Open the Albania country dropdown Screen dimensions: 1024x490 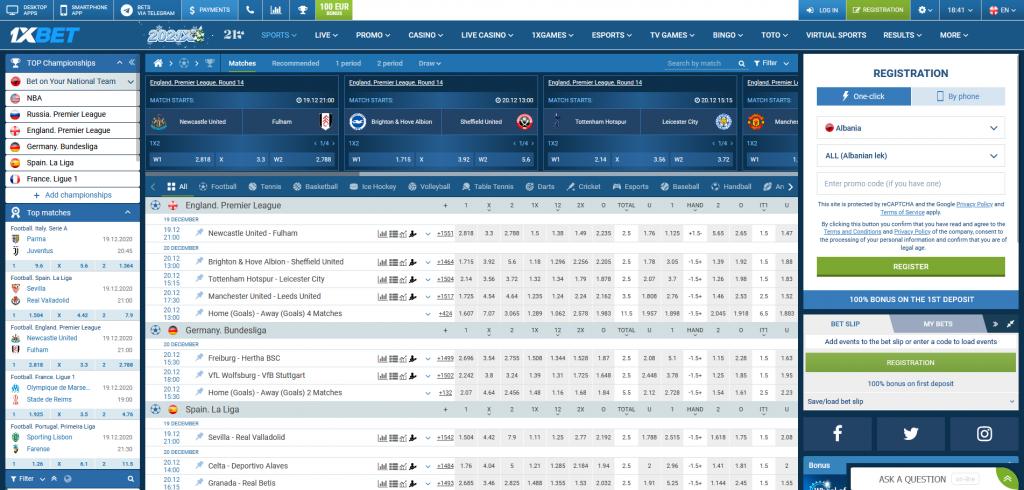910,128
